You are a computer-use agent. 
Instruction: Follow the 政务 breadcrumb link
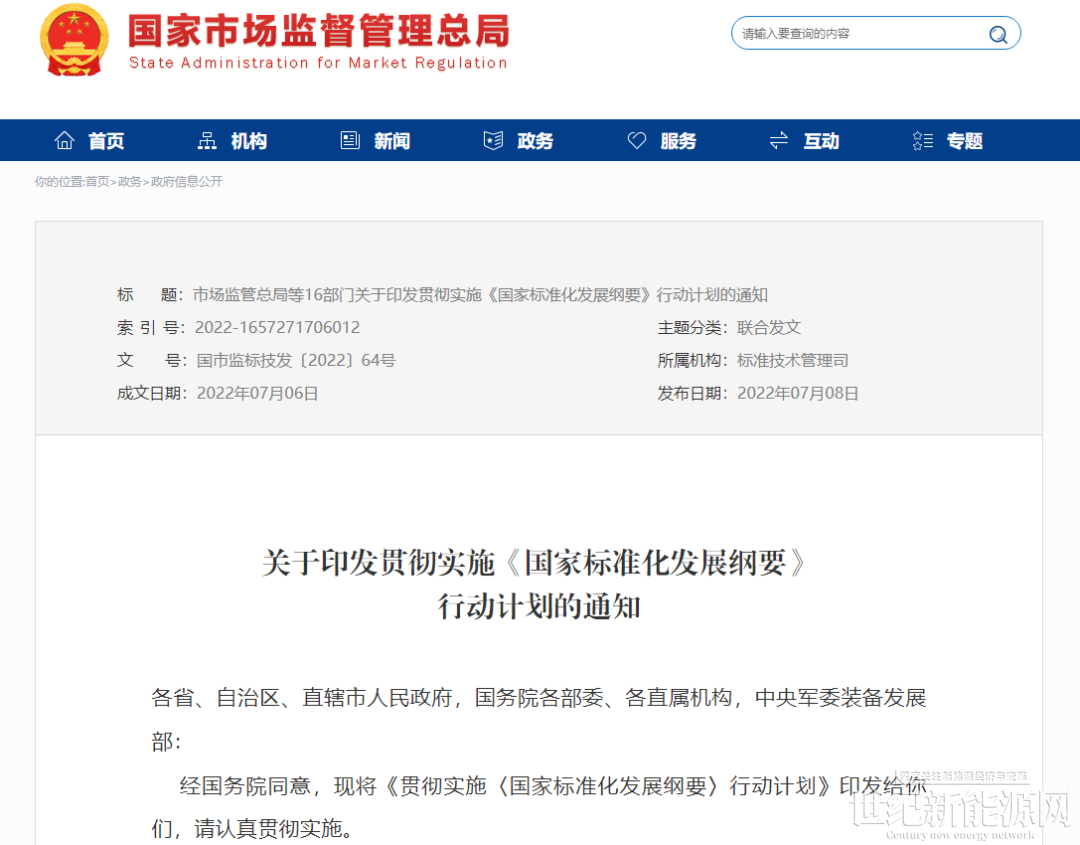tap(130, 182)
